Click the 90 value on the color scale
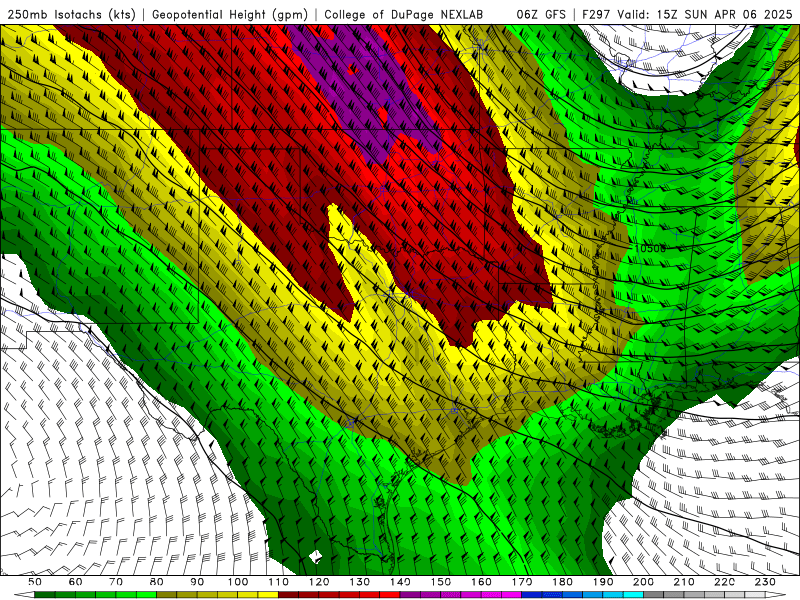 click(197, 582)
